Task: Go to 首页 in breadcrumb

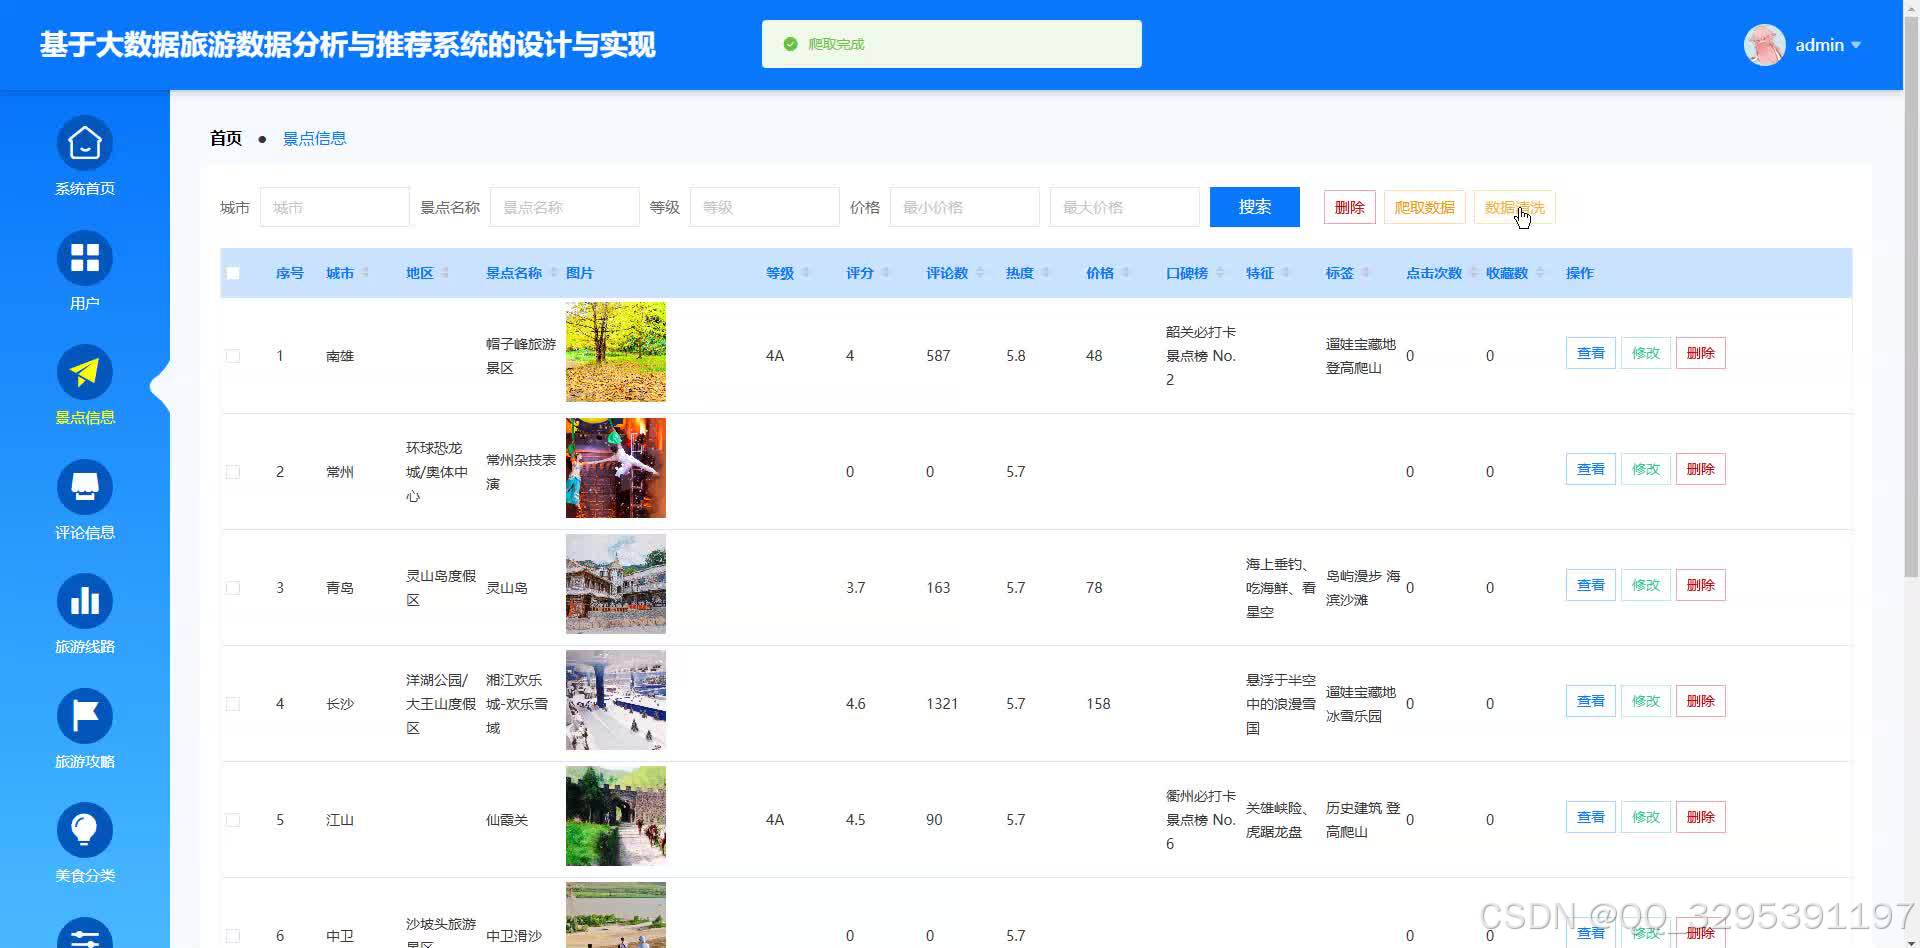Action: coord(226,138)
